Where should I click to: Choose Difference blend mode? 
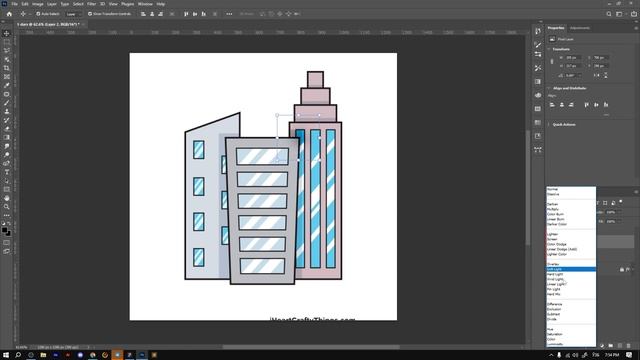tap(571, 304)
